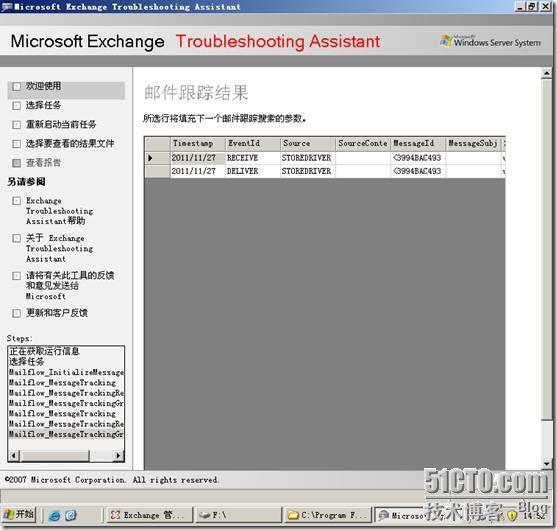The height and width of the screenshot is (530, 557).
Task: Click 请将有关此工具的反馈和意见发送给 Microsoft
Action: [x=70, y=286]
